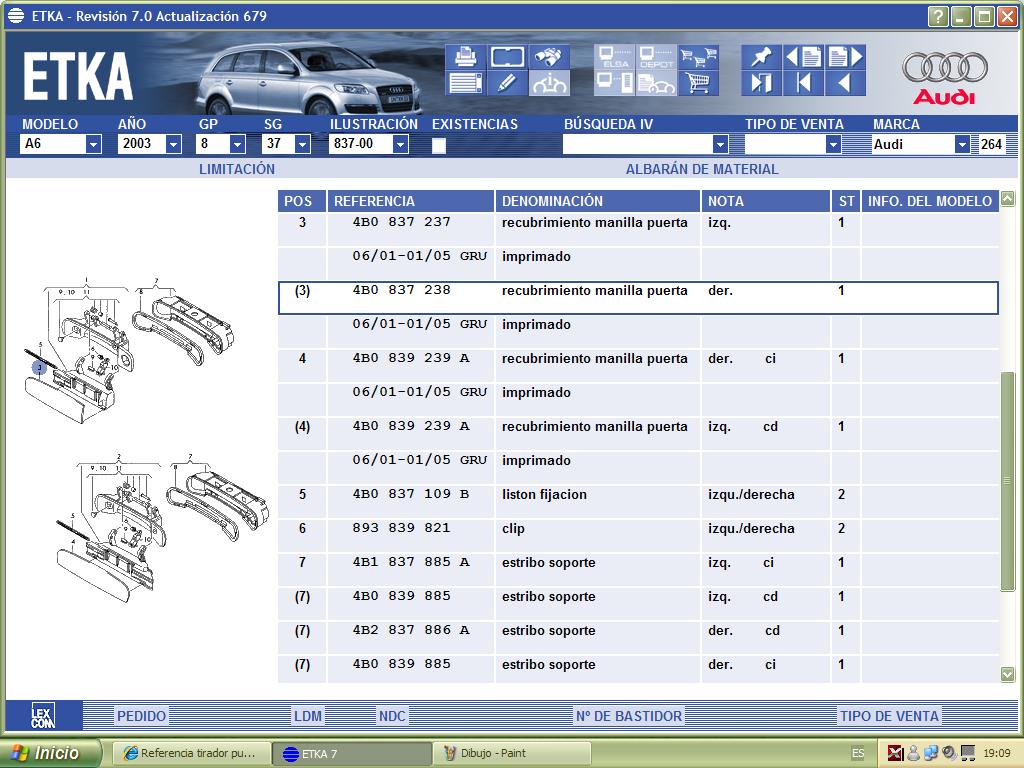Viewport: 1024px width, 768px height.
Task: Select estribo soporte 4B2 837 886 A
Action: 638,637
